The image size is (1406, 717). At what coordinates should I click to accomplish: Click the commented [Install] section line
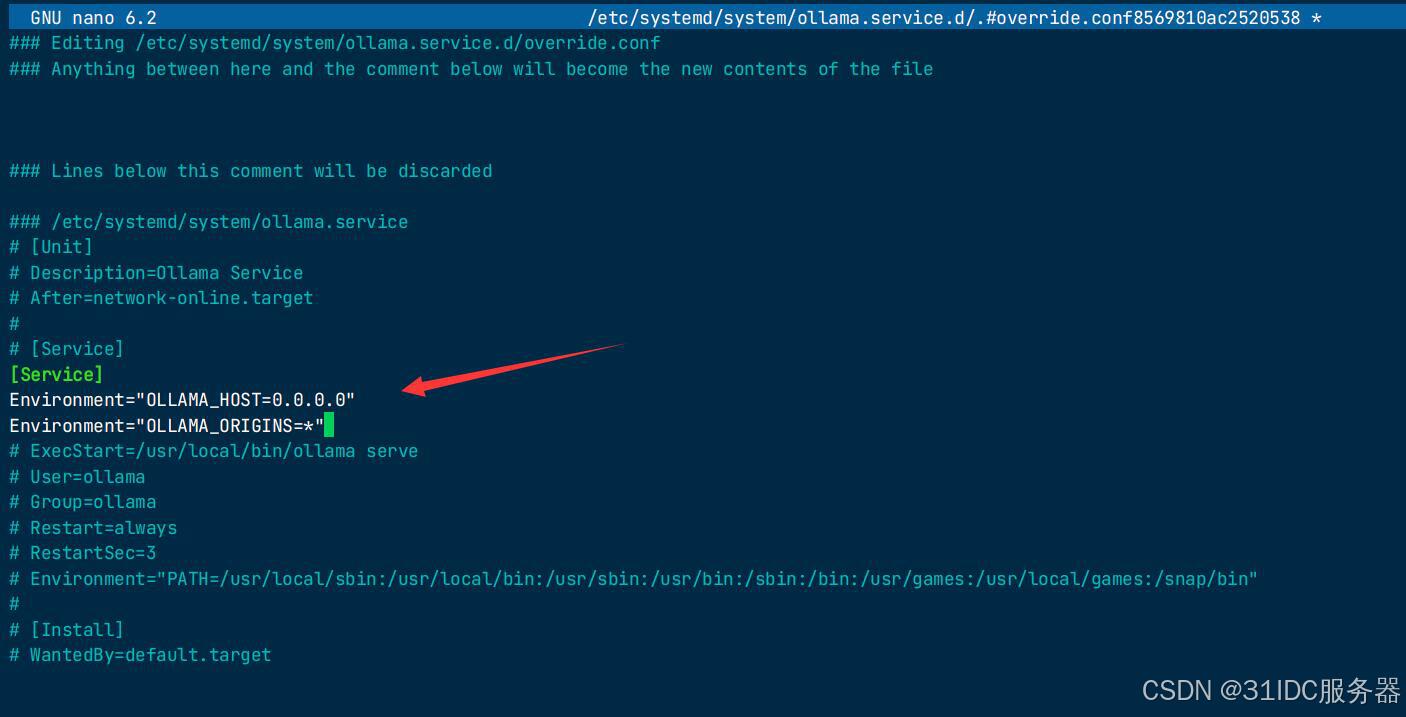66,630
